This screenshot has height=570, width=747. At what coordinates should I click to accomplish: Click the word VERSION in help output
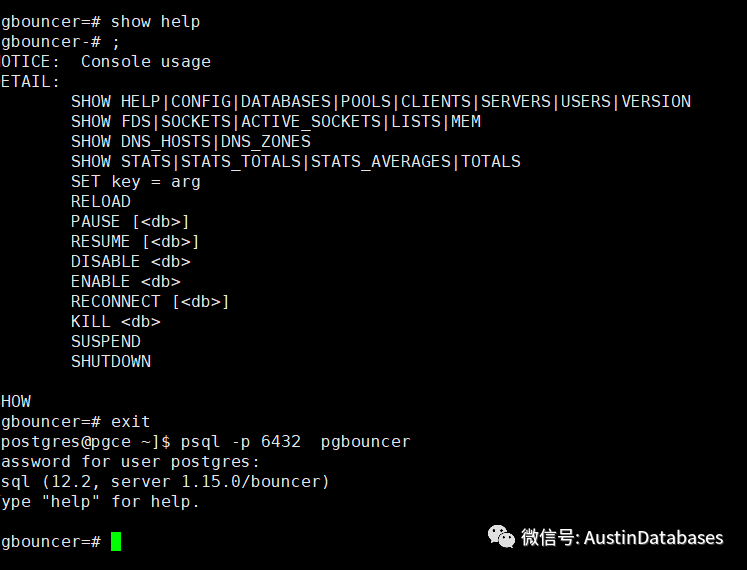click(x=656, y=101)
